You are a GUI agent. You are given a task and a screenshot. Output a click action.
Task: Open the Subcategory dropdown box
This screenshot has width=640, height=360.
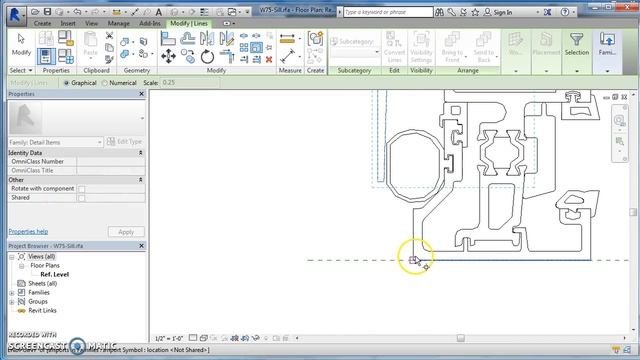[x=354, y=52]
